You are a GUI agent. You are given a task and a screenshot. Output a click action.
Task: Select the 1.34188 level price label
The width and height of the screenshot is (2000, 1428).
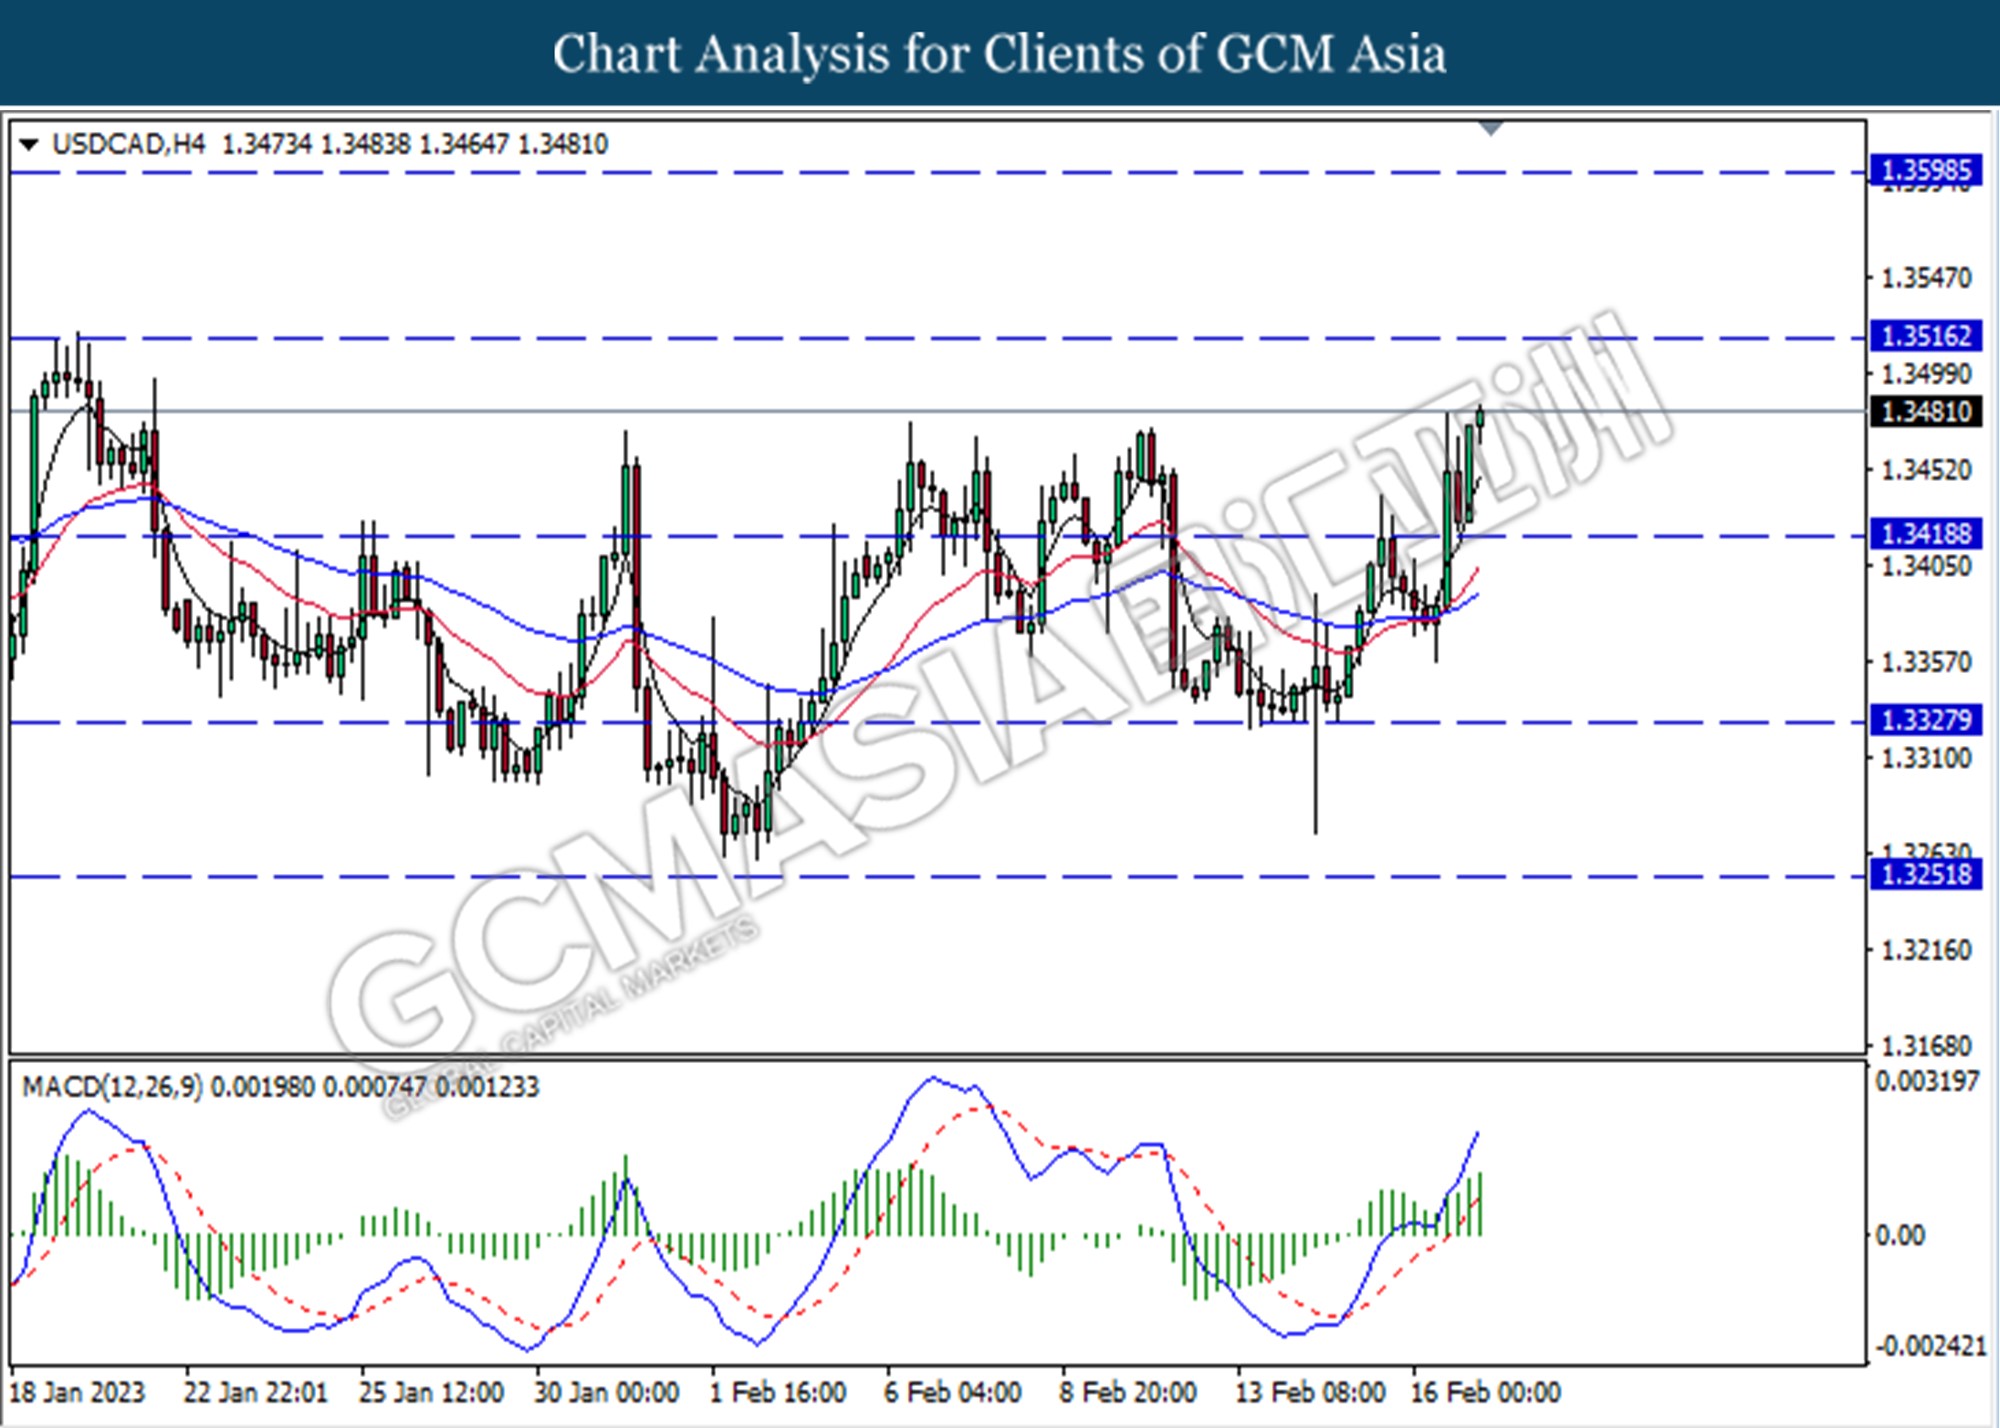coord(1926,534)
